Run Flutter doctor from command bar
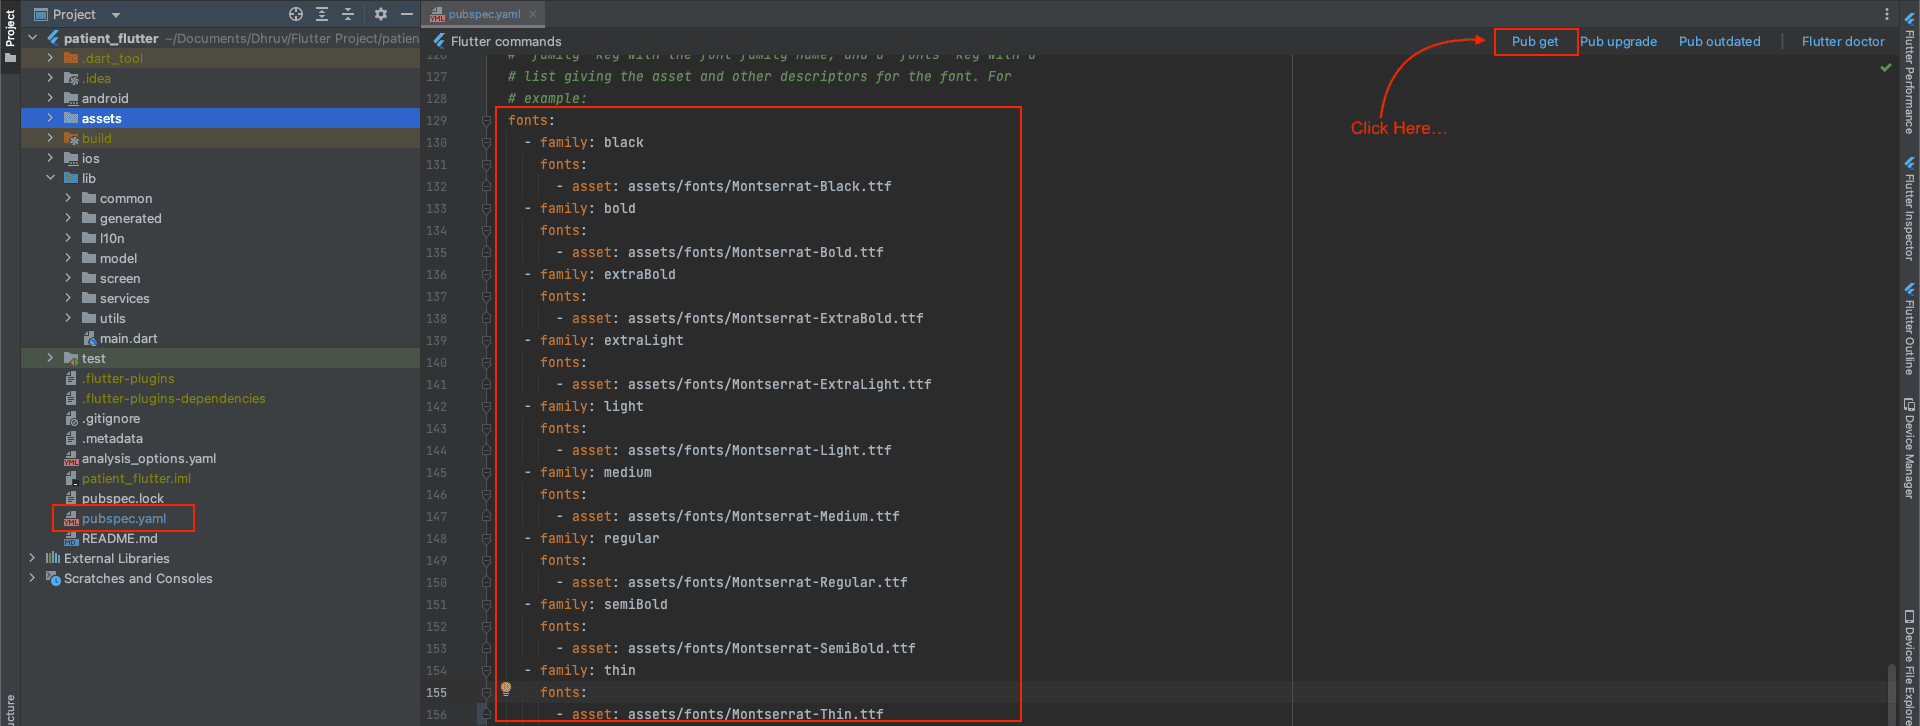Image resolution: width=1920 pixels, height=726 pixels. [x=1842, y=42]
